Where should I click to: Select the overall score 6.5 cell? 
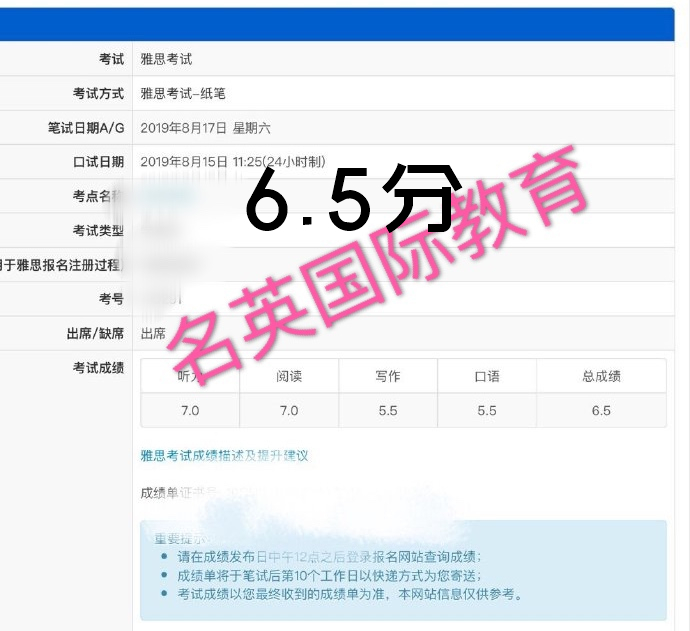coord(601,411)
